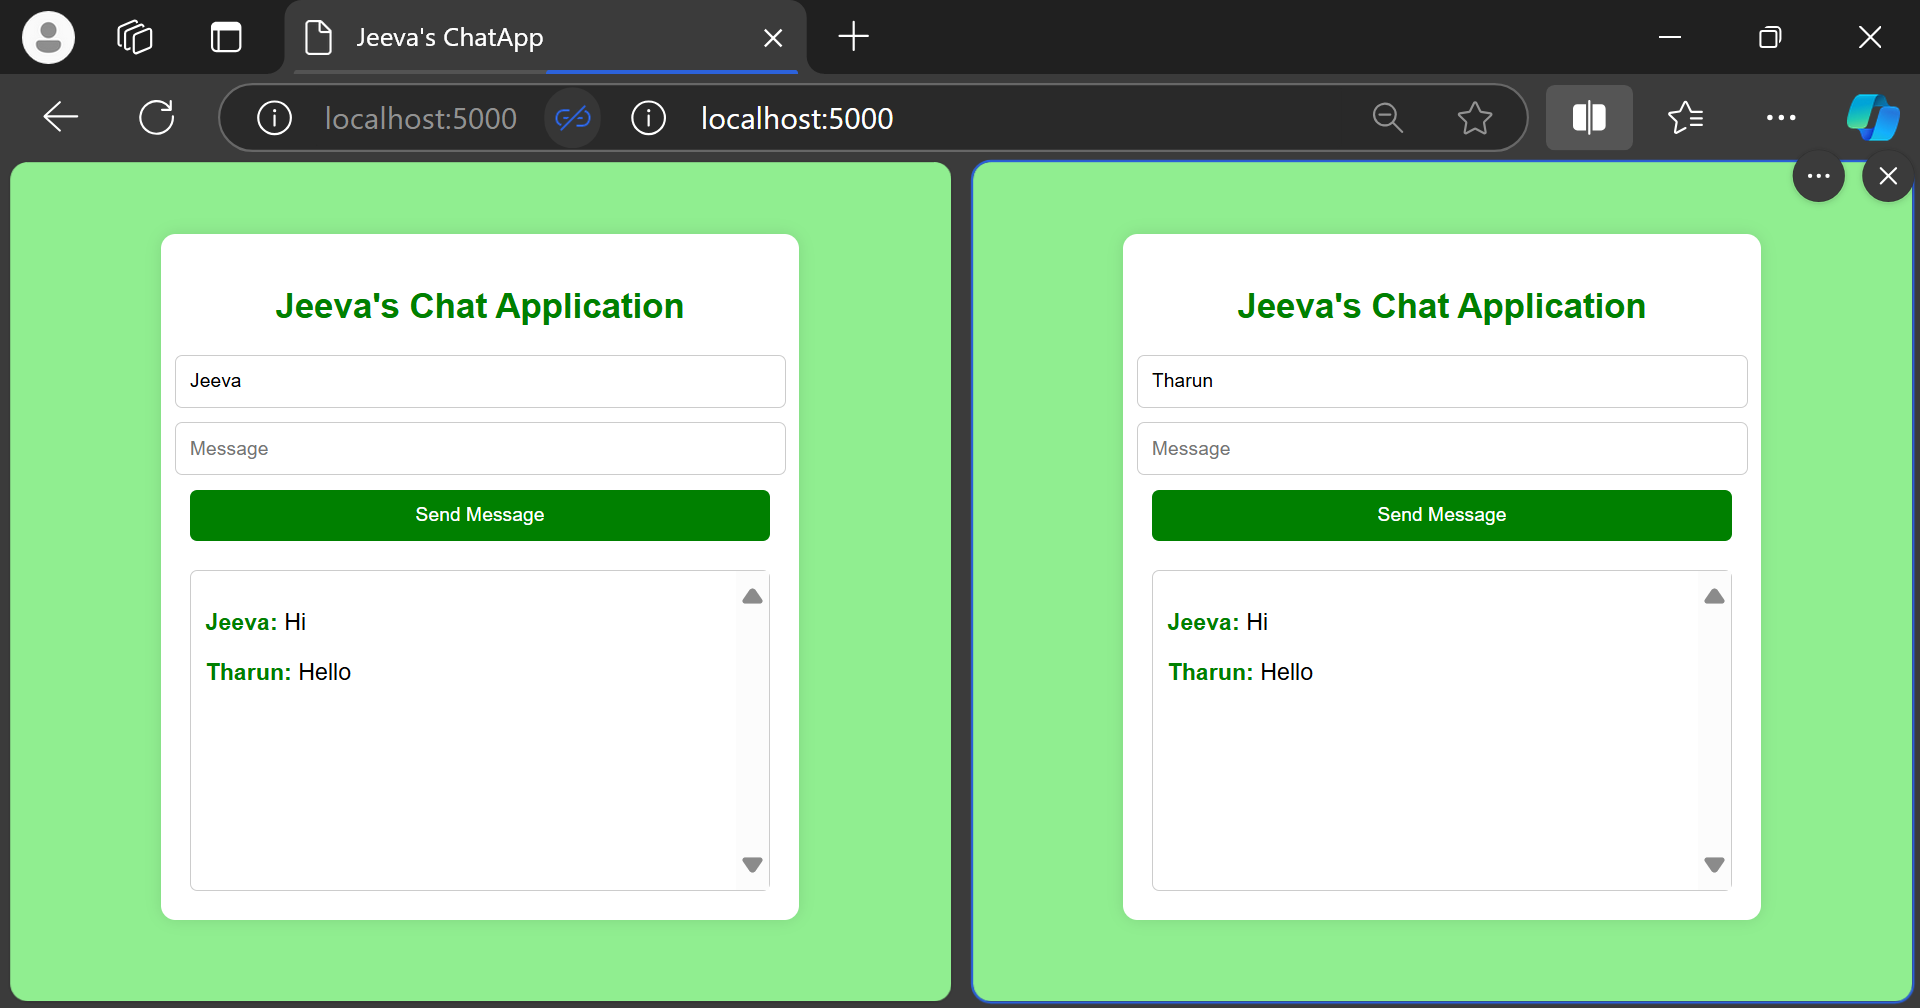Image resolution: width=1920 pixels, height=1008 pixels.
Task: Click scroll up arrow in left chat box
Action: pyautogui.click(x=753, y=596)
